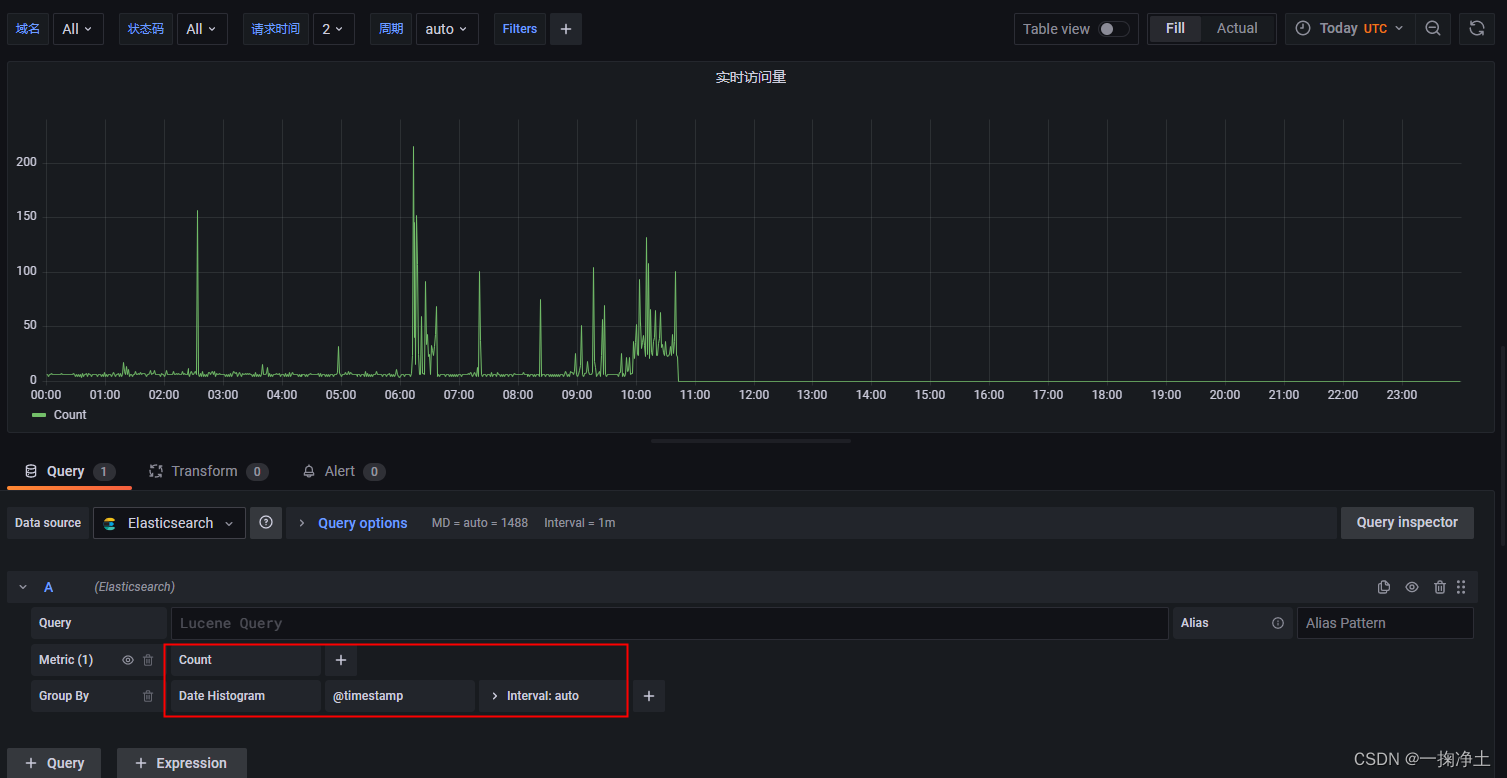
Task: Open the 请求时间 variable dropdown
Action: 333,29
